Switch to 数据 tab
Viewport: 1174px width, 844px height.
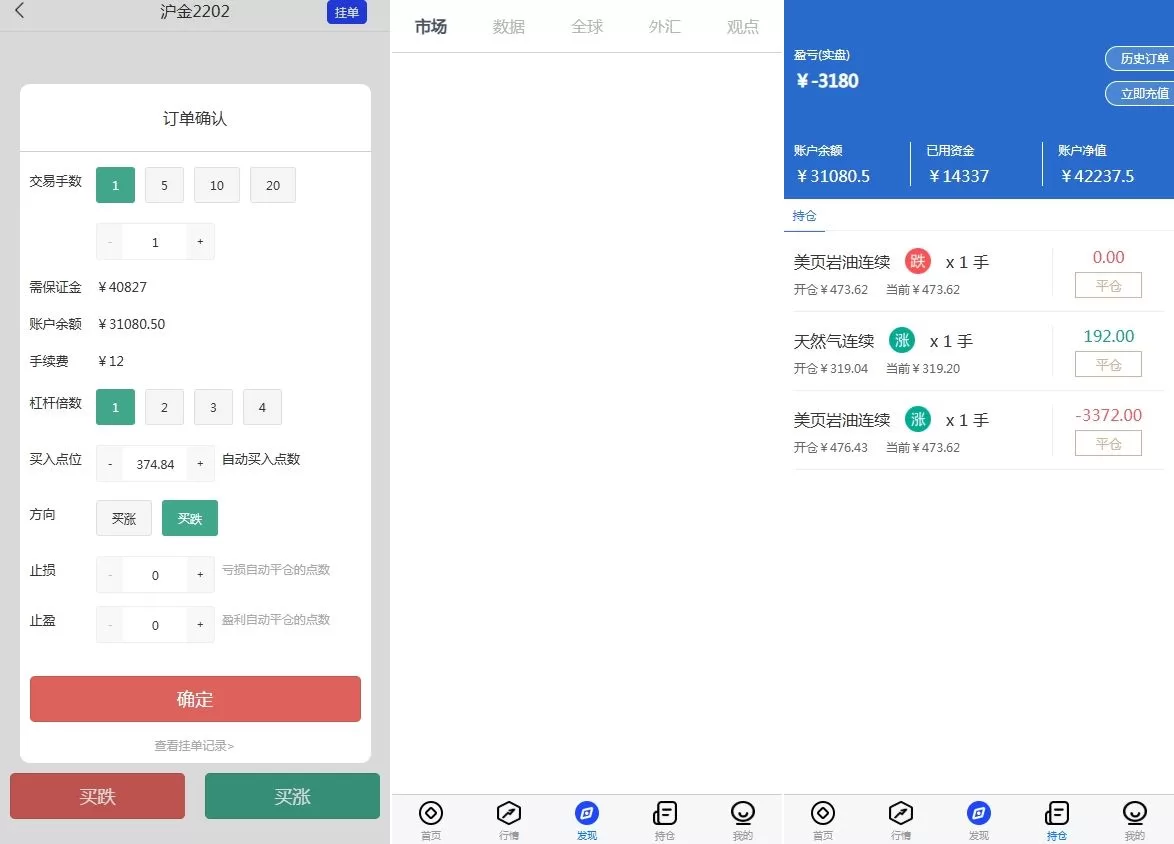coord(508,27)
